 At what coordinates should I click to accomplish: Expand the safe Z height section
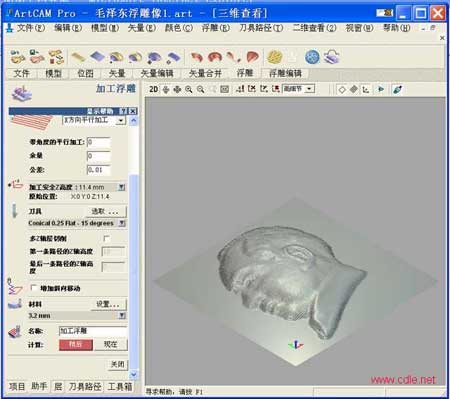(122, 187)
